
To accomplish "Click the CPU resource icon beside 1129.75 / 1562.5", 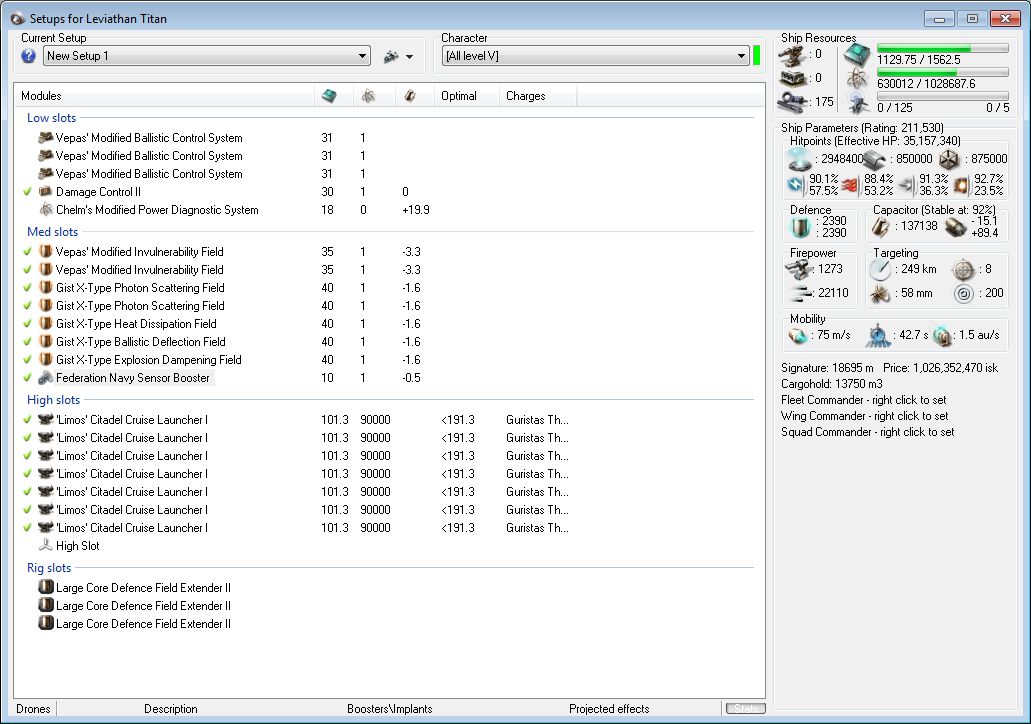I will [x=857, y=56].
